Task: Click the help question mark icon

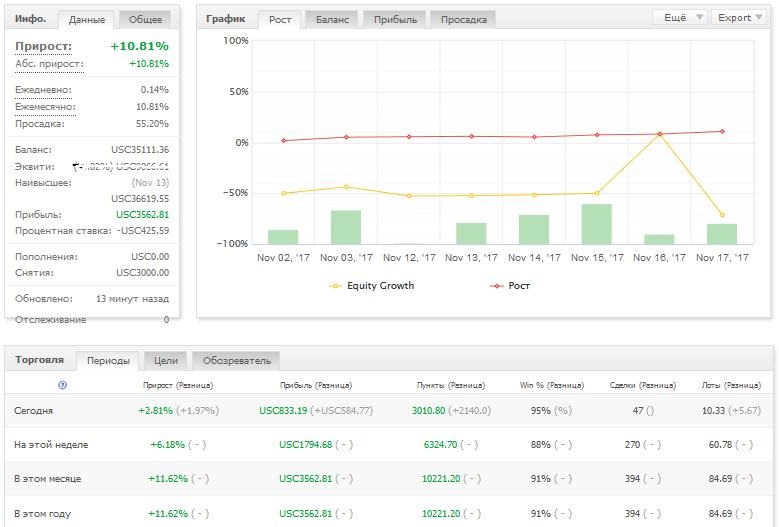Action: tap(62, 385)
